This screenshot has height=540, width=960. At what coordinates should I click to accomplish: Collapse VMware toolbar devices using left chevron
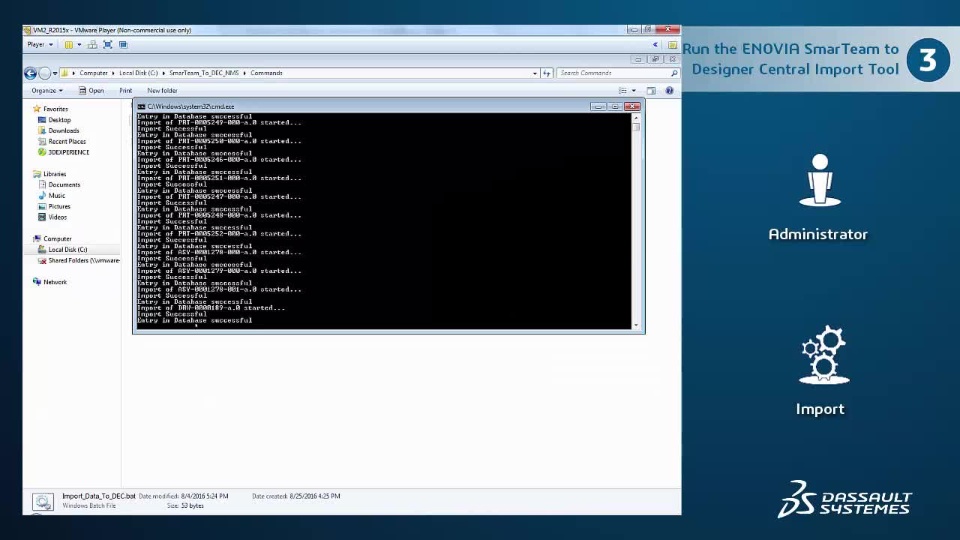(655, 45)
